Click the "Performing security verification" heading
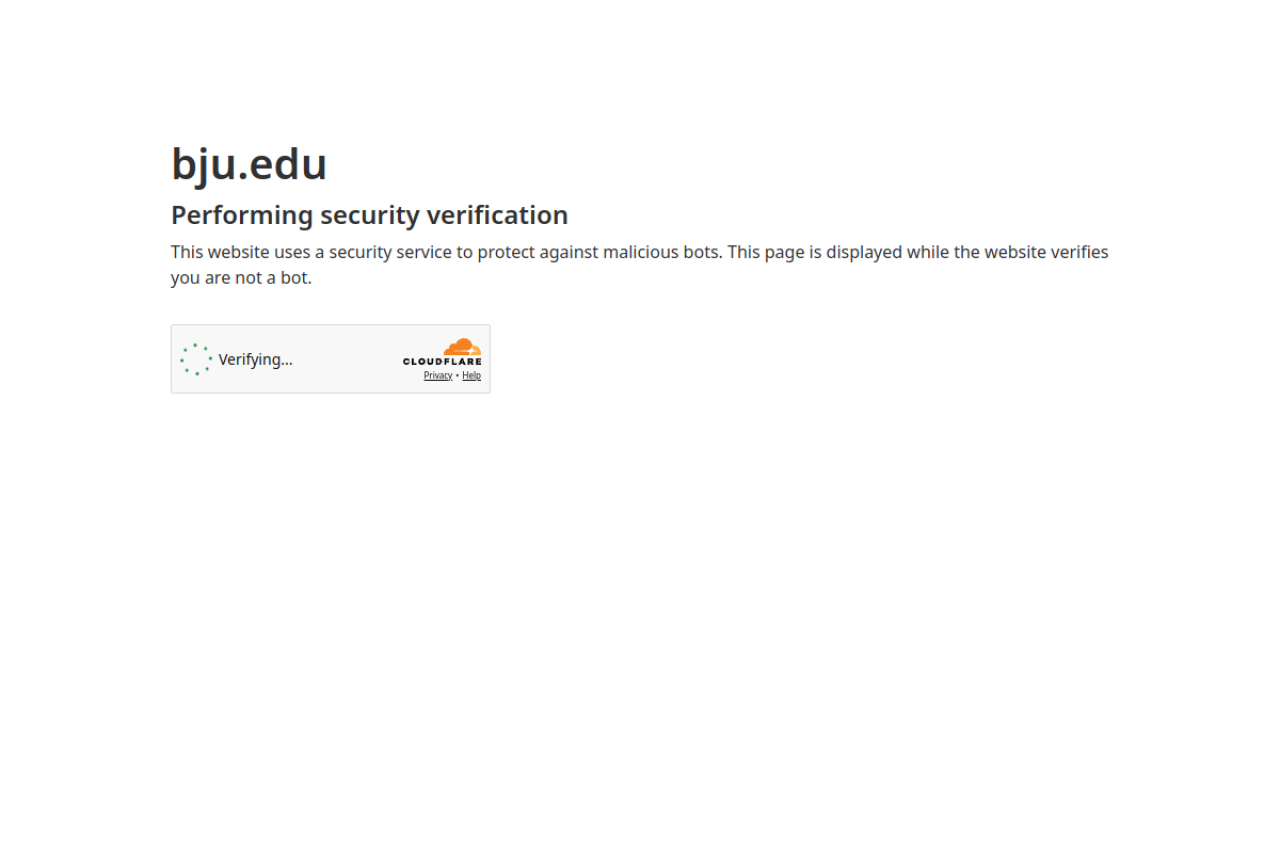This screenshot has width=1280, height=853. coord(369,215)
